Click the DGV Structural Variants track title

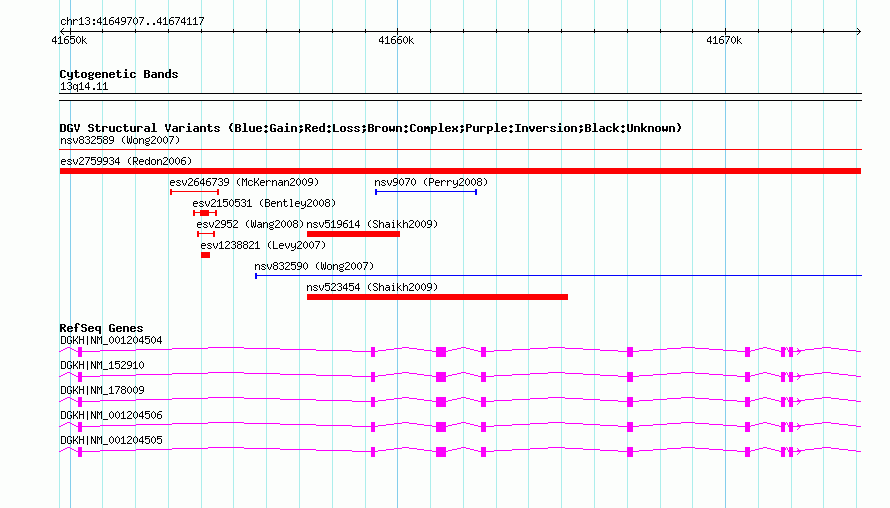click(x=371, y=128)
